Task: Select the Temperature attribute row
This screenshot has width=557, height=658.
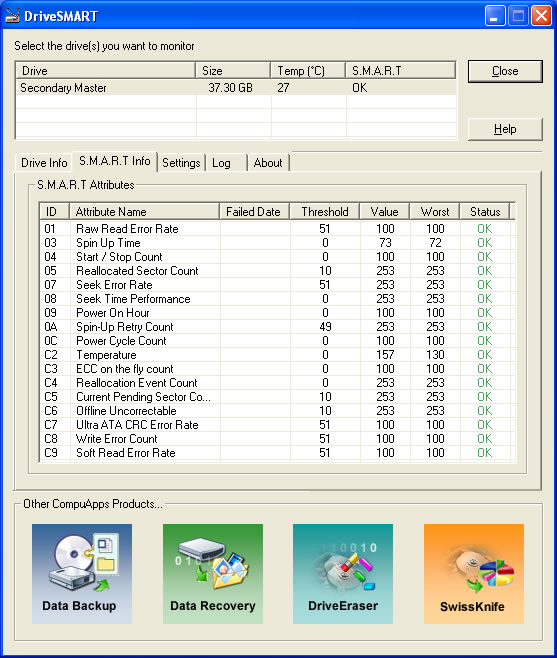Action: pyautogui.click(x=277, y=355)
